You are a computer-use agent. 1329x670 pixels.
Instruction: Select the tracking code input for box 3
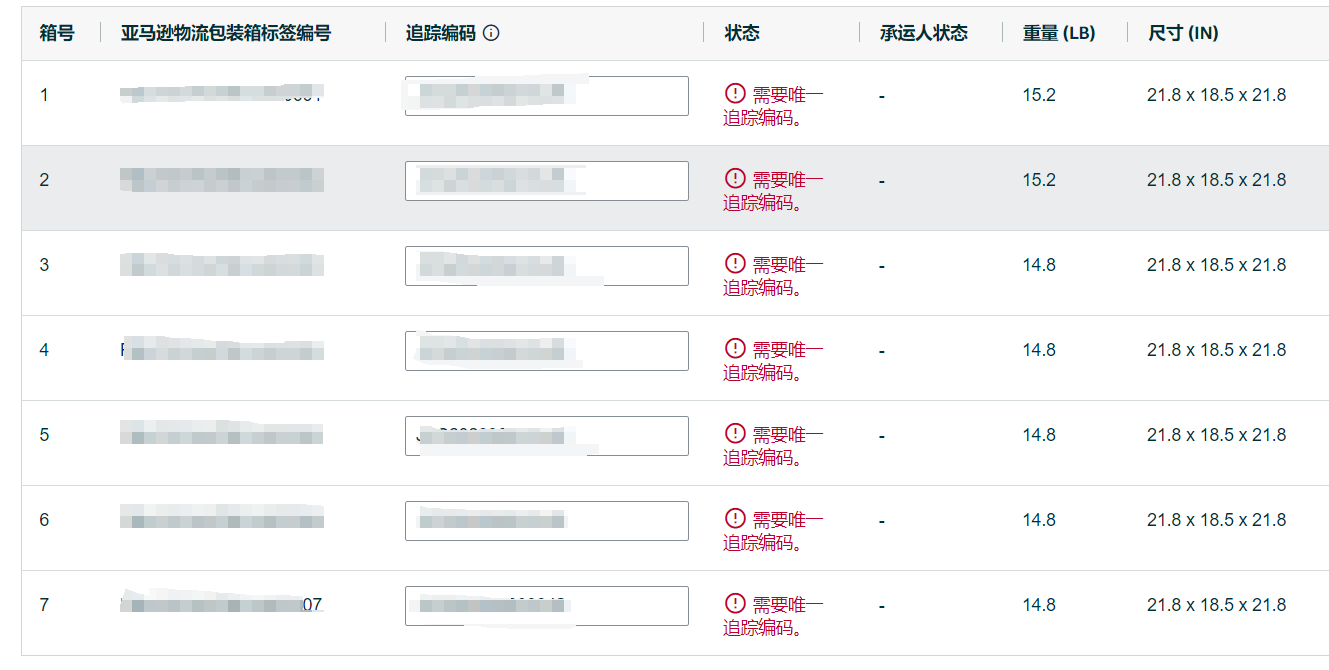tap(546, 266)
